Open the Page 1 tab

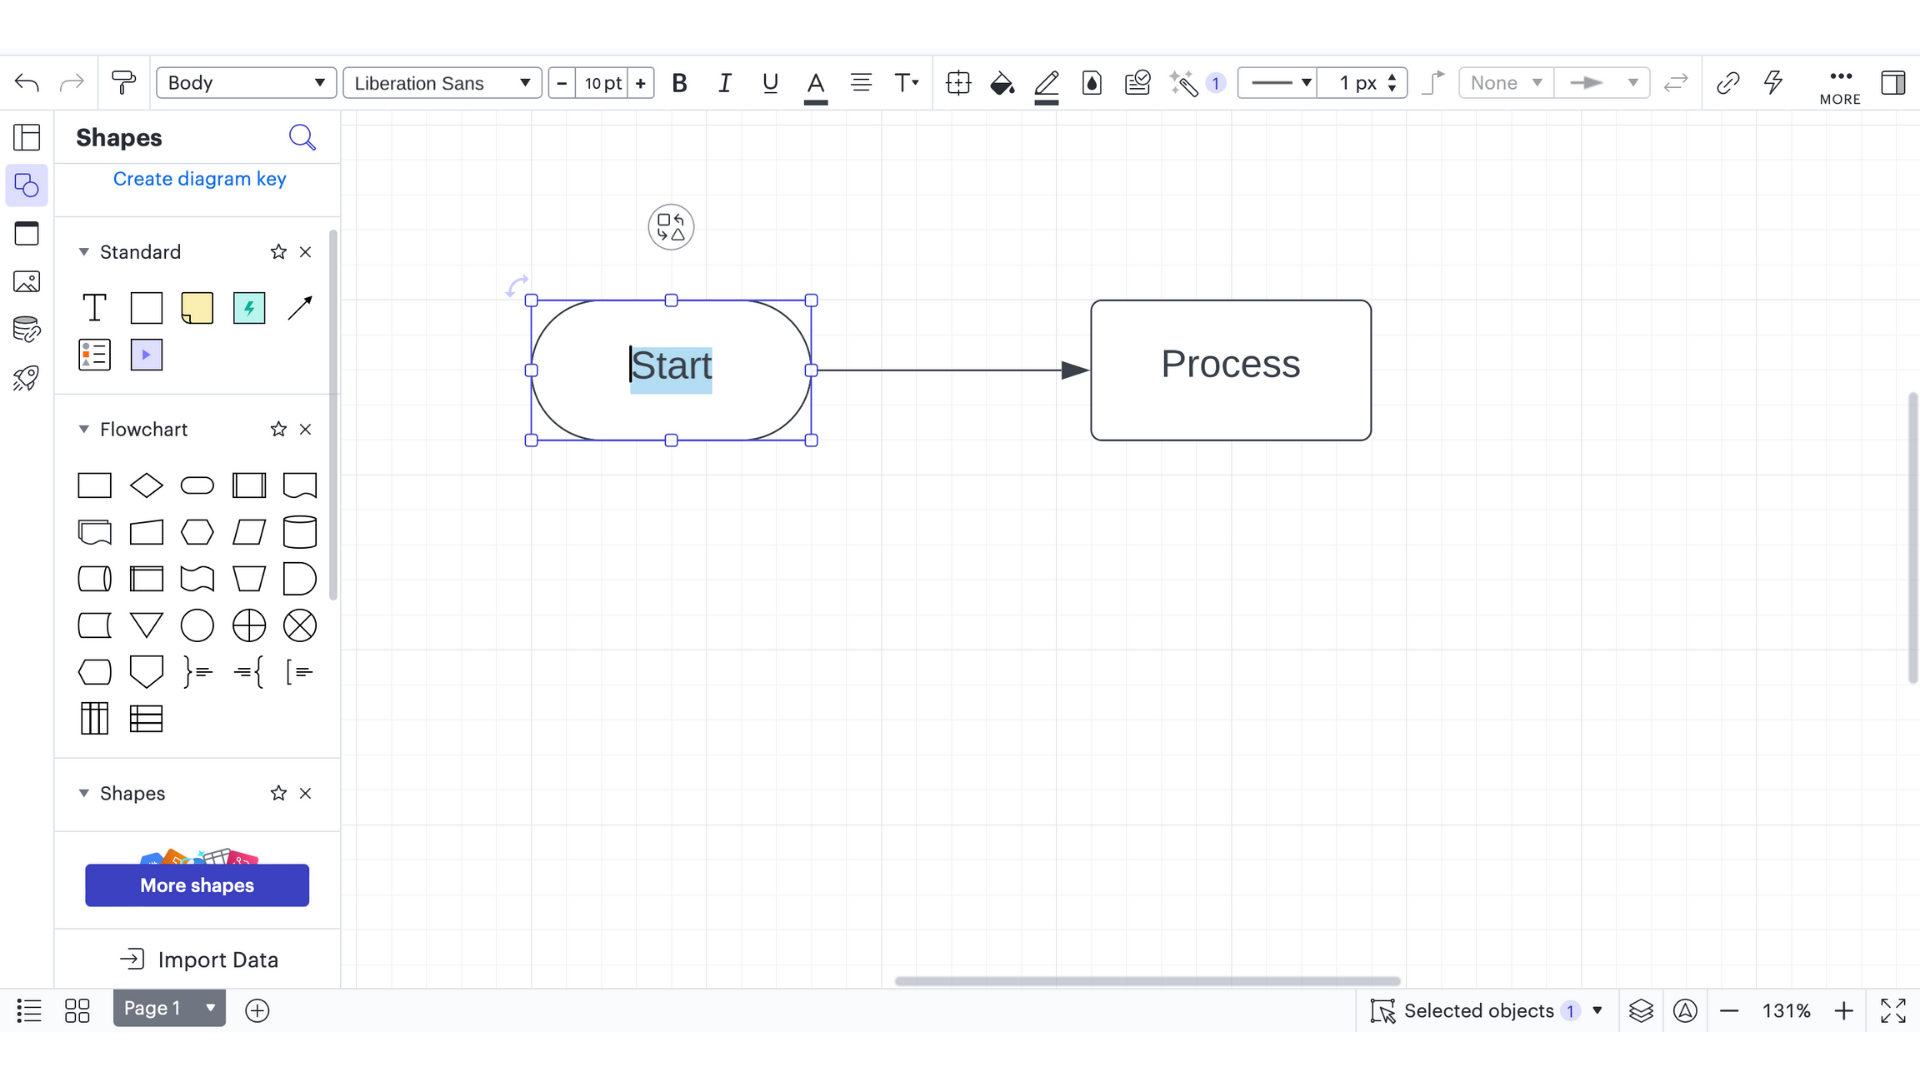coord(153,1009)
